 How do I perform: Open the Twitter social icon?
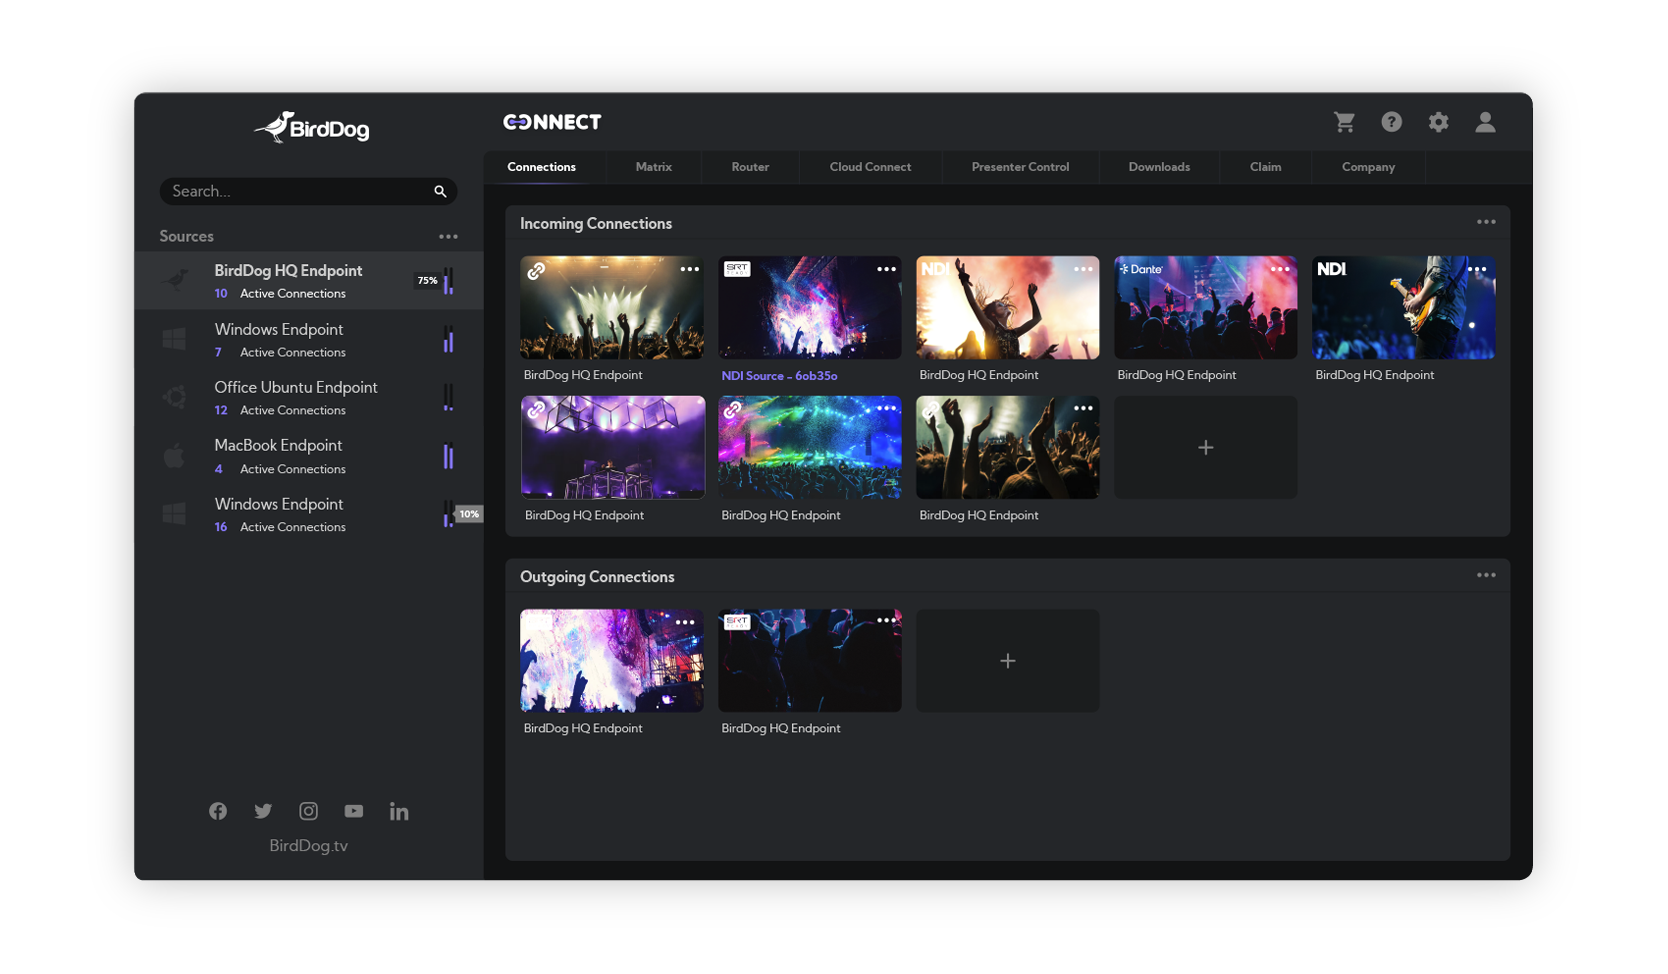pos(263,811)
